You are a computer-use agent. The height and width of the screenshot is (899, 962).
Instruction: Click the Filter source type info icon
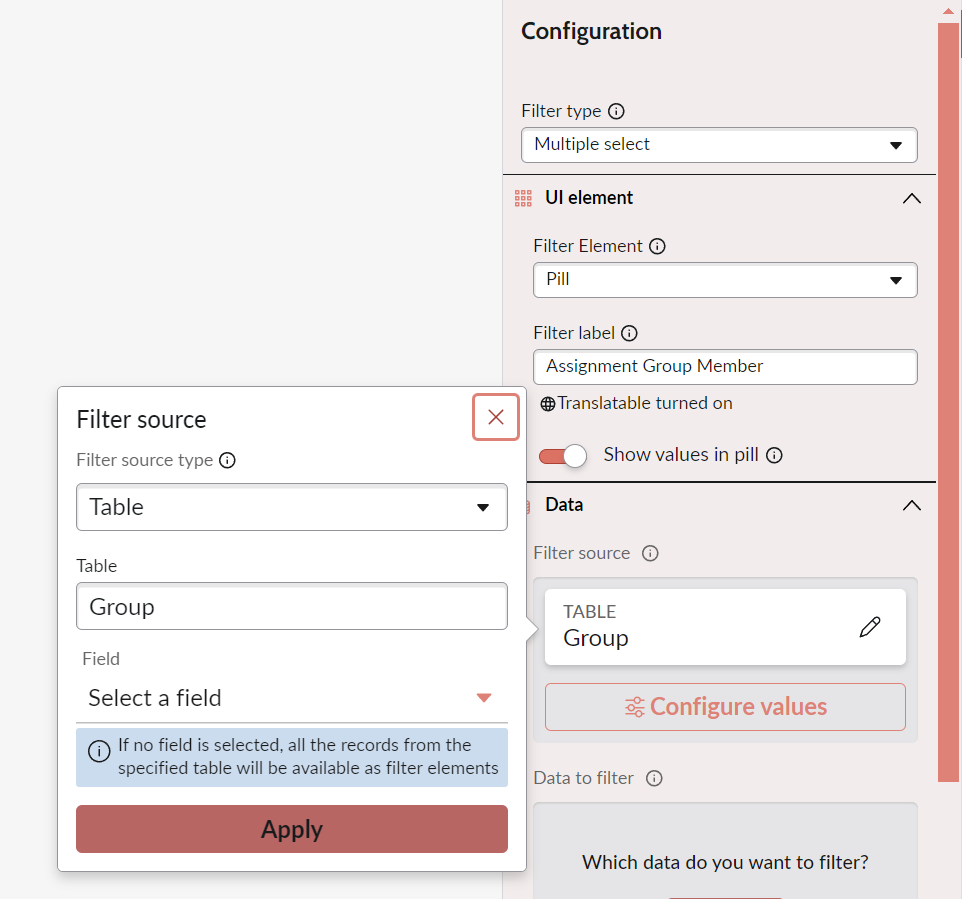coord(227,460)
